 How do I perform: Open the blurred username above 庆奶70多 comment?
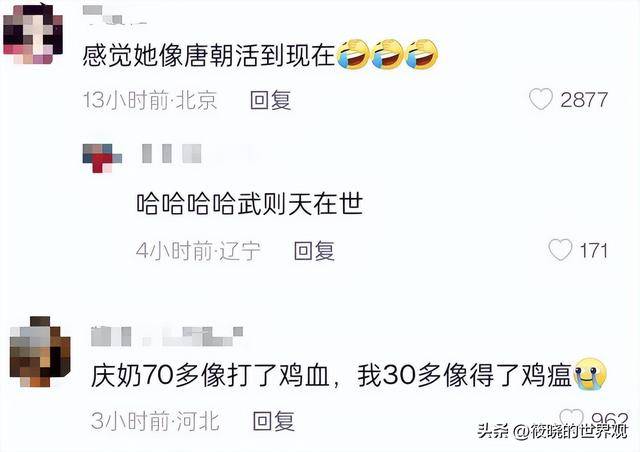click(167, 336)
